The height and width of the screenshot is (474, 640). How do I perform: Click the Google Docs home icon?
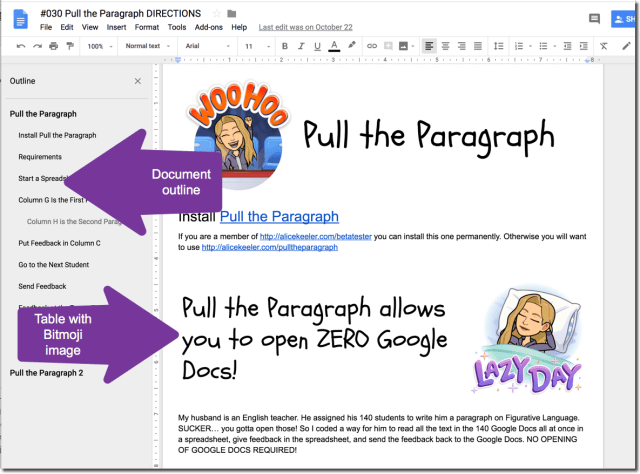coord(20,20)
